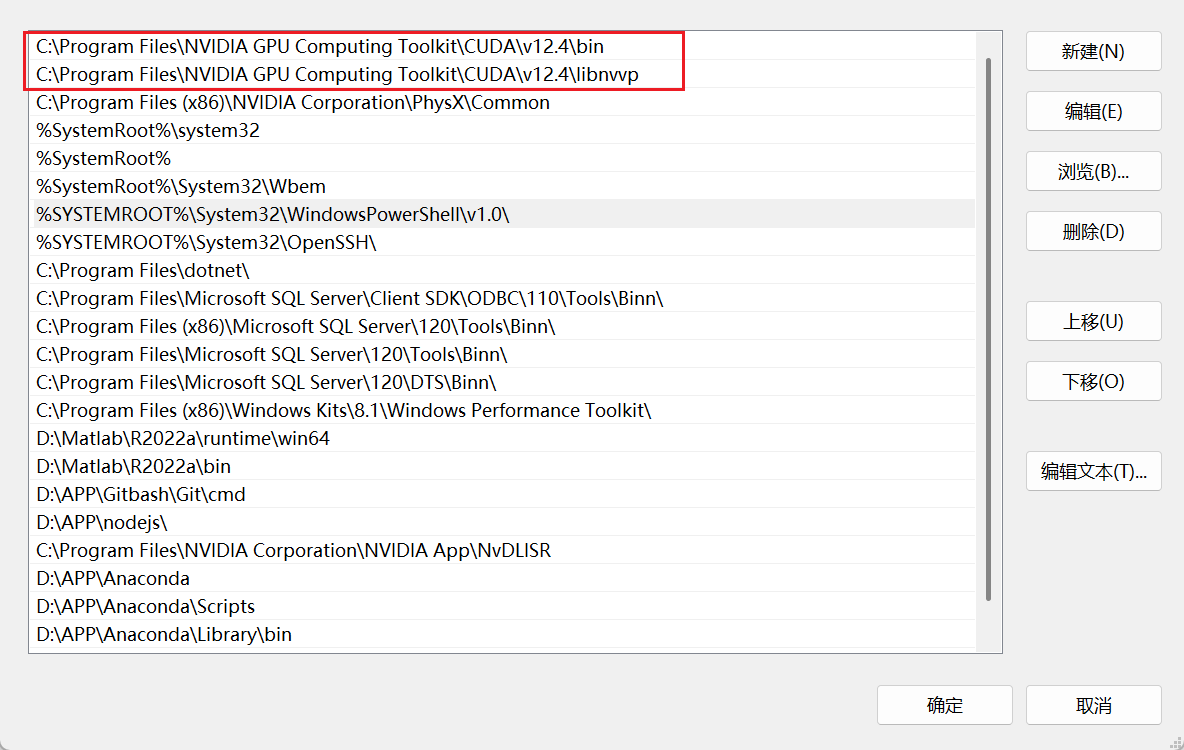The image size is (1184, 750).
Task: Select the OpenSSH path entry
Action: tap(206, 243)
